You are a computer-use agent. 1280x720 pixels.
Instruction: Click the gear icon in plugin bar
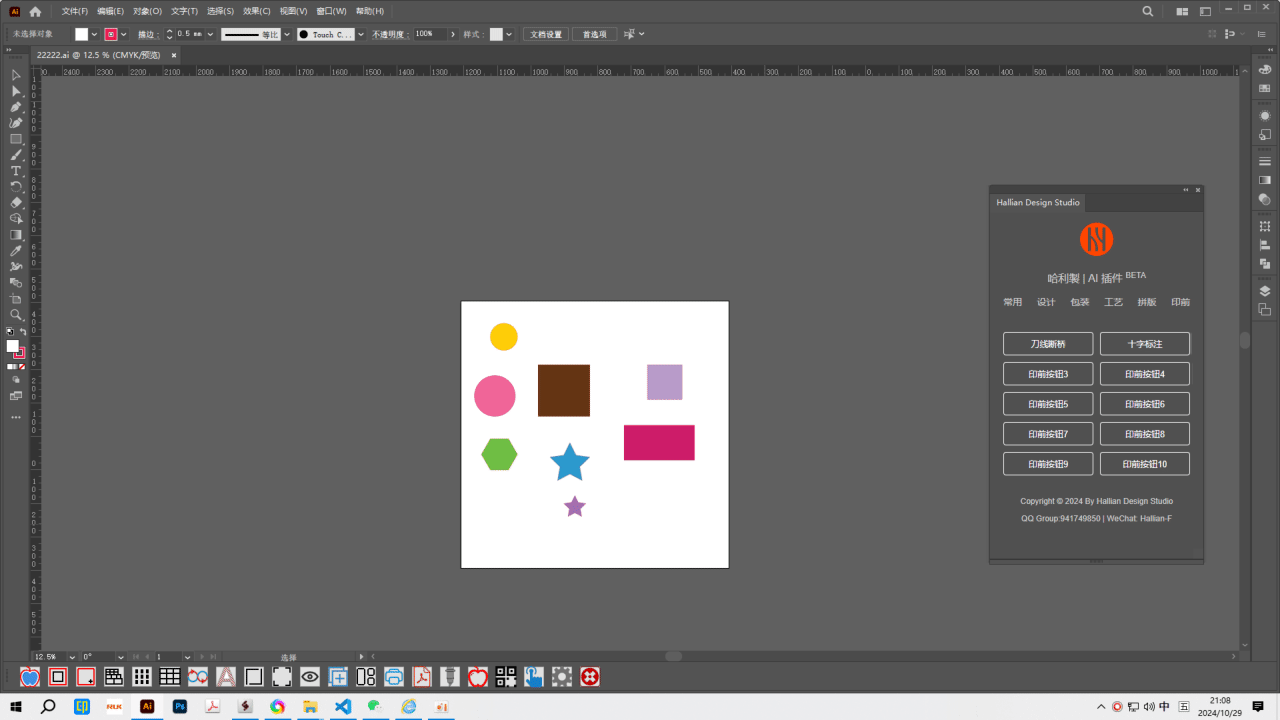point(562,677)
